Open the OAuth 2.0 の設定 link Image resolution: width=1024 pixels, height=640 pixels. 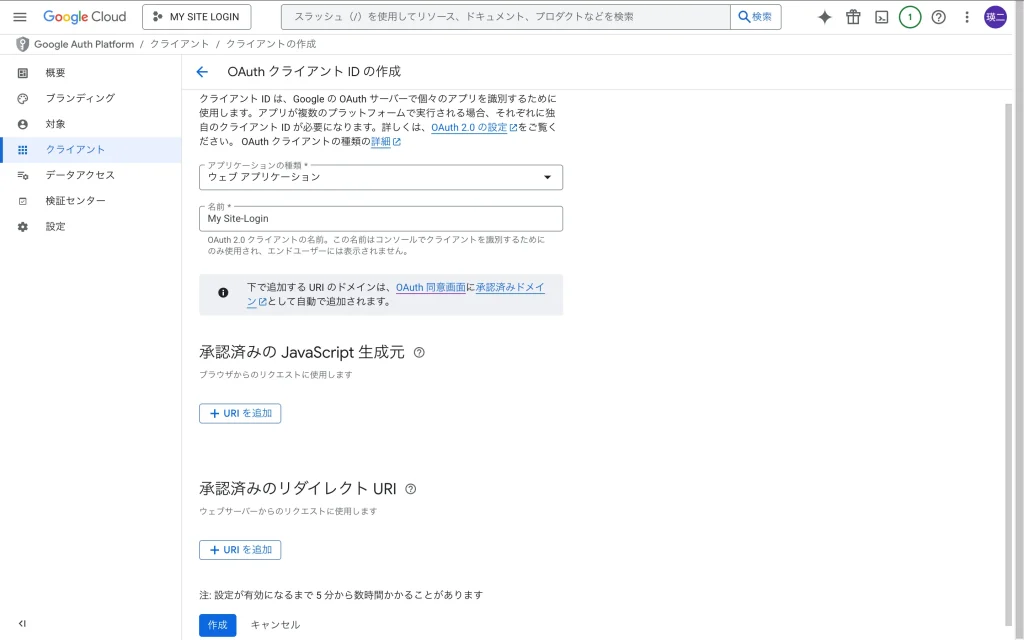tap(469, 128)
